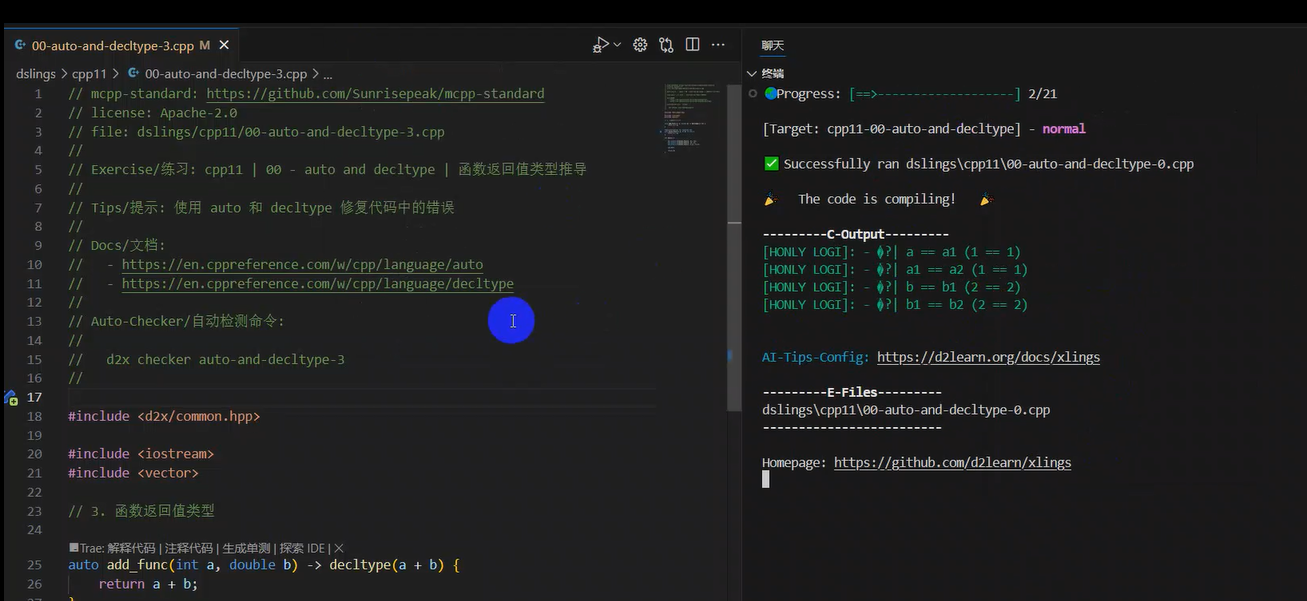The width and height of the screenshot is (1307, 601).
Task: Open the 00-auto-and-decltype-3.cpp breadcrumb item
Action: tap(226, 74)
